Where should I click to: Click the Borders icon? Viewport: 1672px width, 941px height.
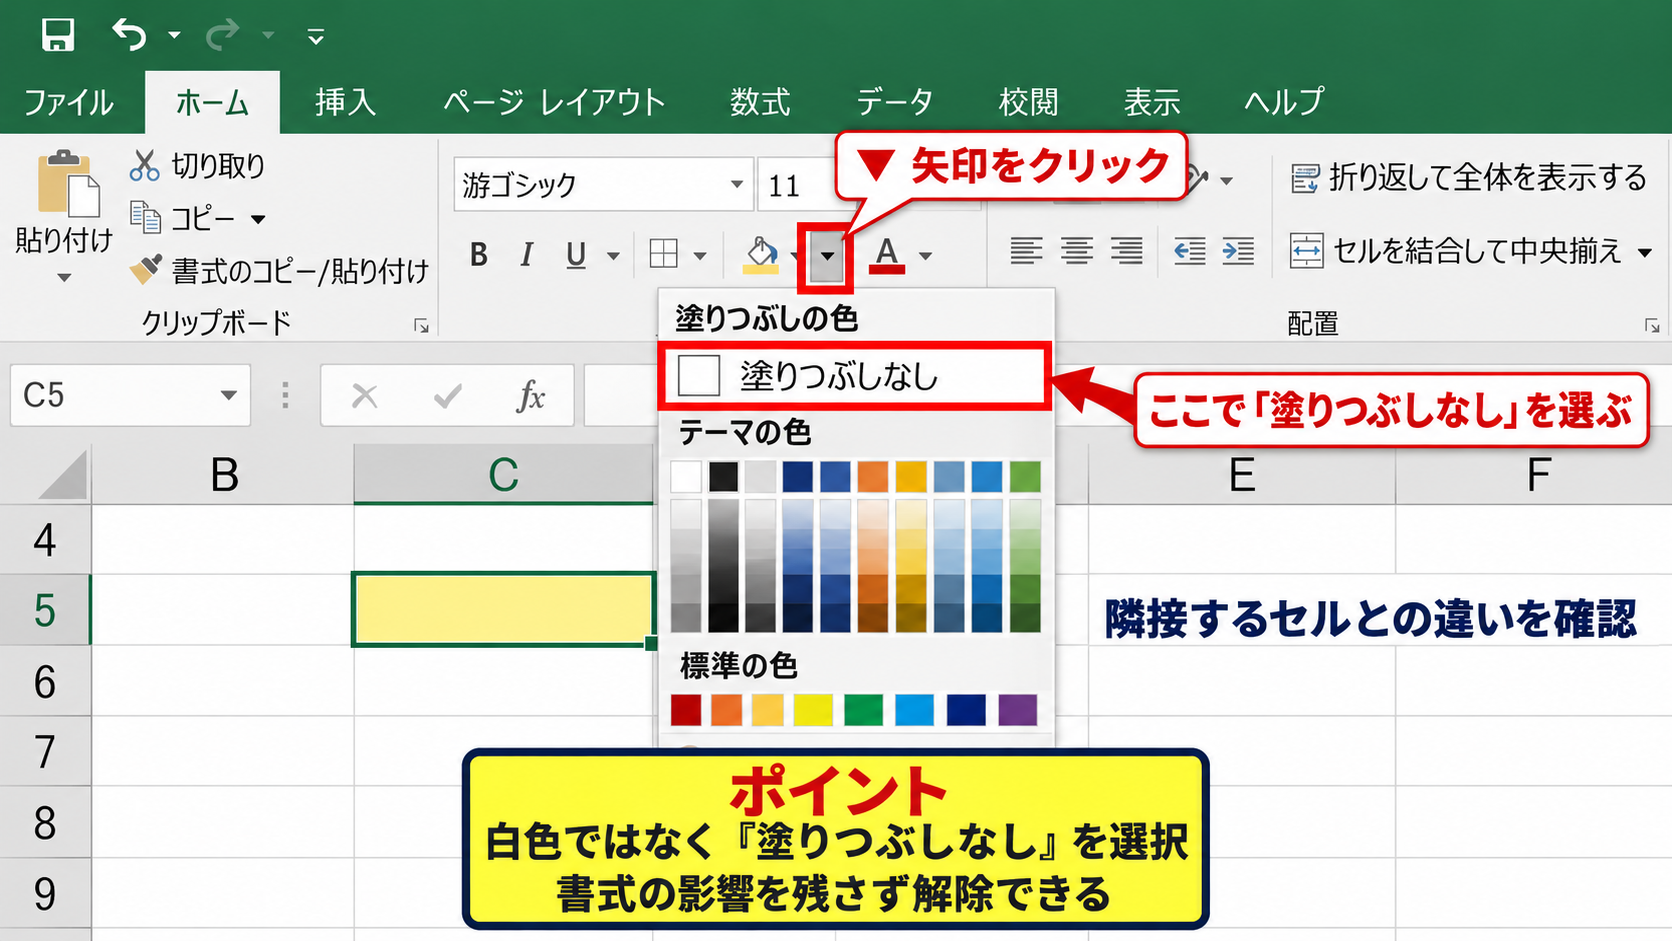coord(663,254)
